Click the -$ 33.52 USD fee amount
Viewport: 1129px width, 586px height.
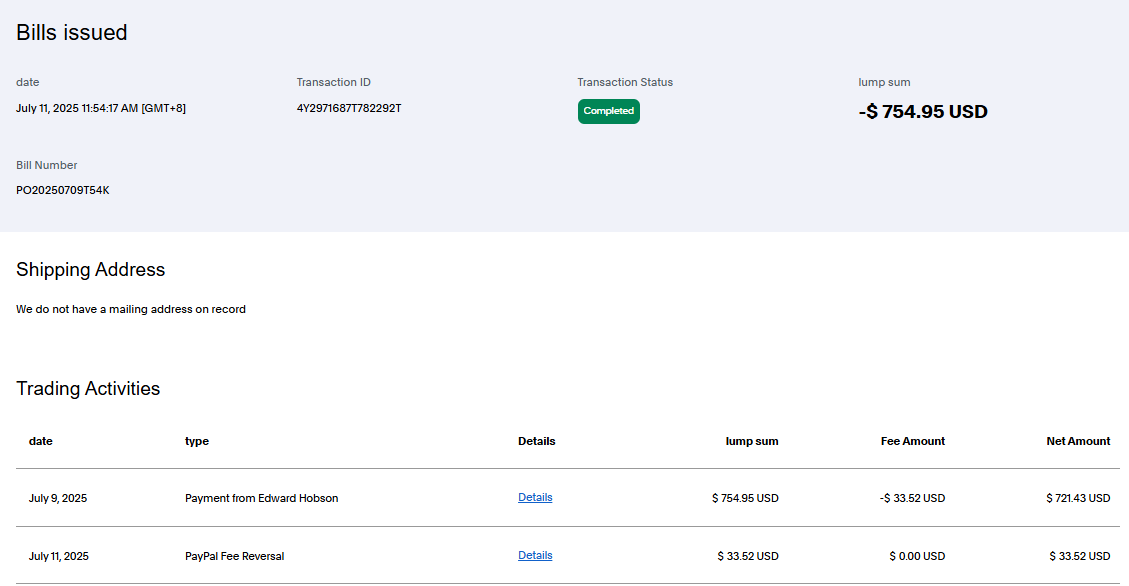pyautogui.click(x=912, y=498)
